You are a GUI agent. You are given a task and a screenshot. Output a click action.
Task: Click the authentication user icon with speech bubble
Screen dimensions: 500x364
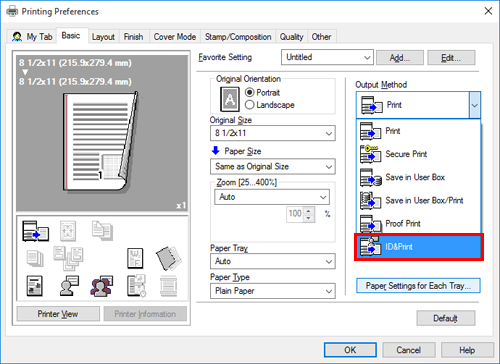pyautogui.click(x=69, y=286)
